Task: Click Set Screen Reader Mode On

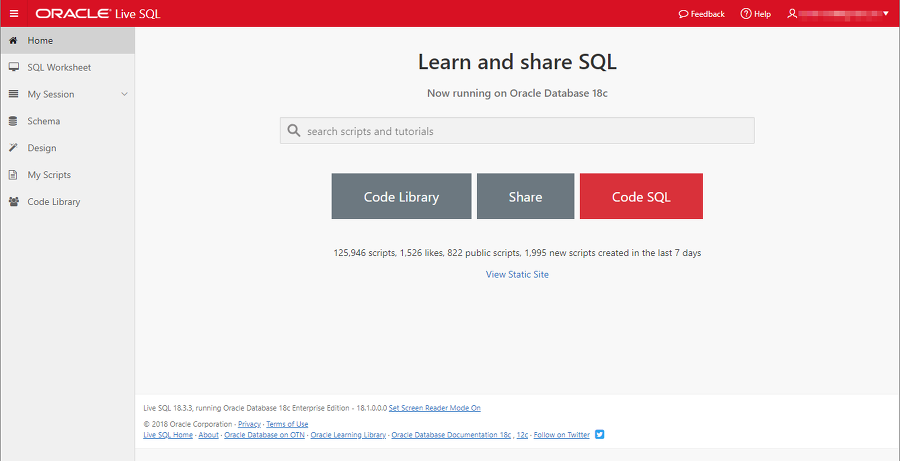Action: [435, 408]
